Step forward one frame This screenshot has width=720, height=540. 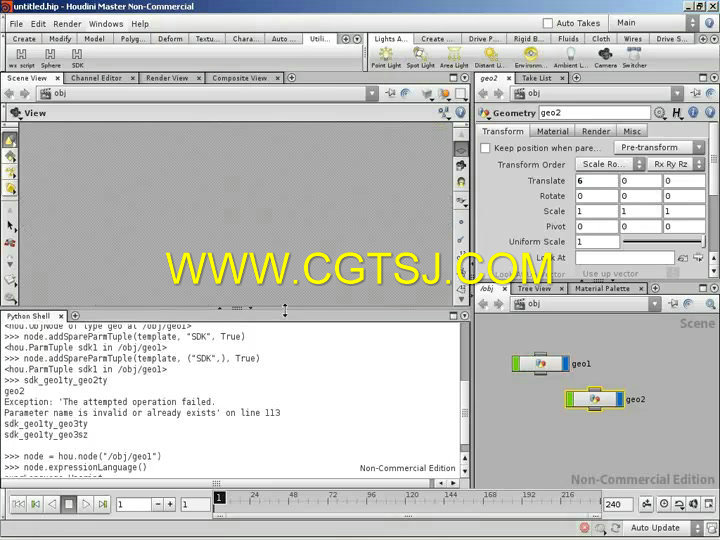pos(103,504)
